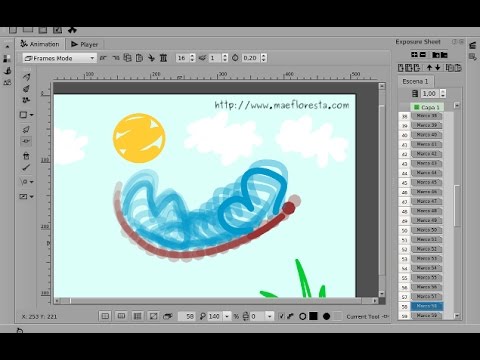This screenshot has height=360, width=480.
Task: Select frame Marco 38 in Exposure Sheet
Action: (427, 116)
